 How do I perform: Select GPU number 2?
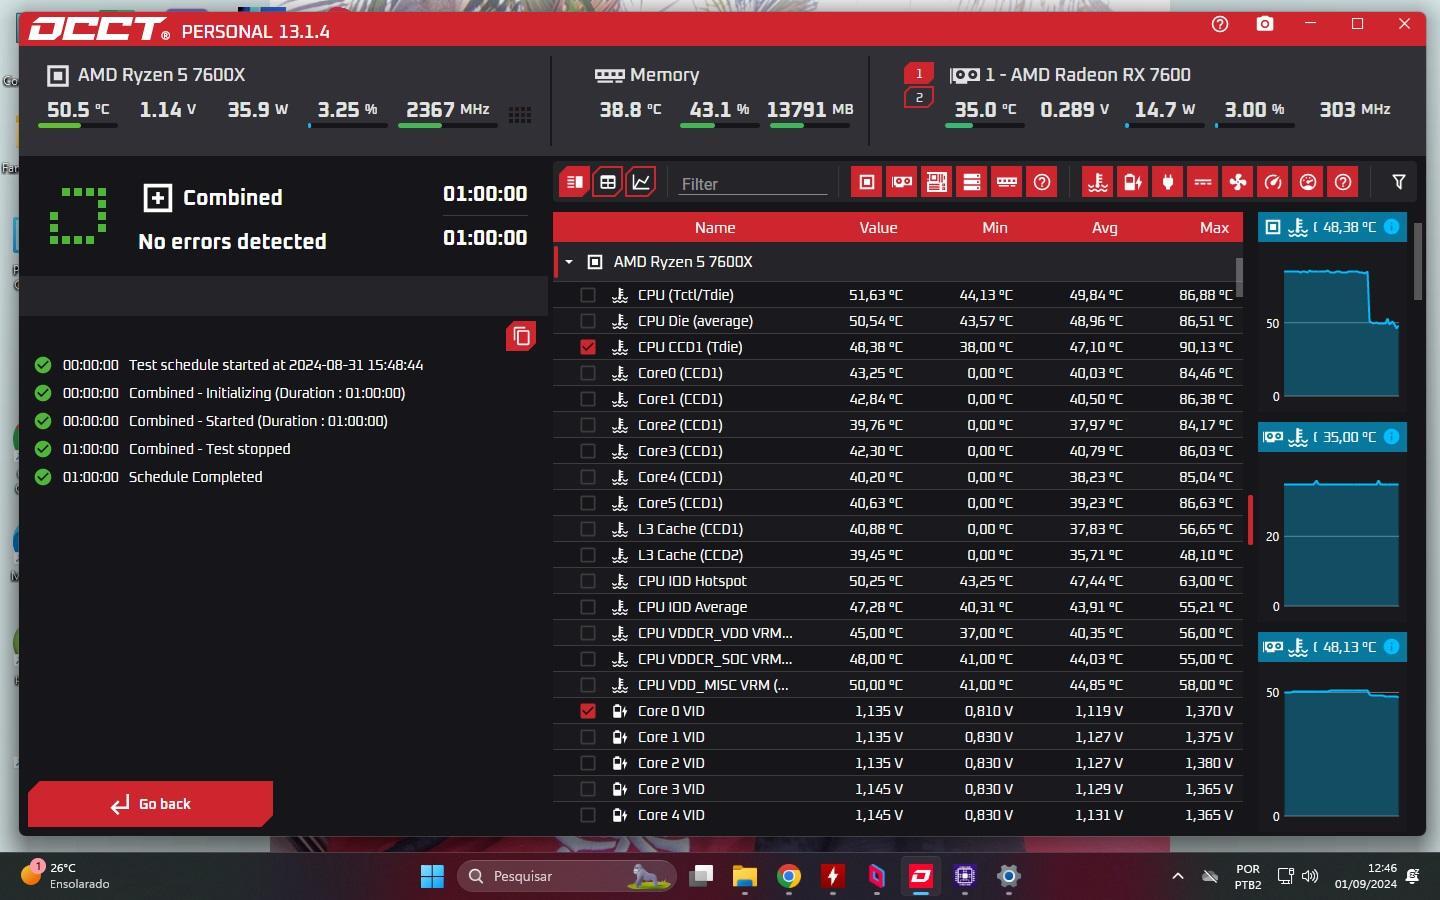click(919, 97)
